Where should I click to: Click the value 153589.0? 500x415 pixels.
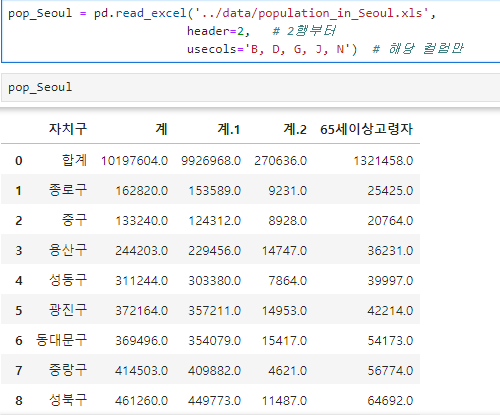click(215, 191)
